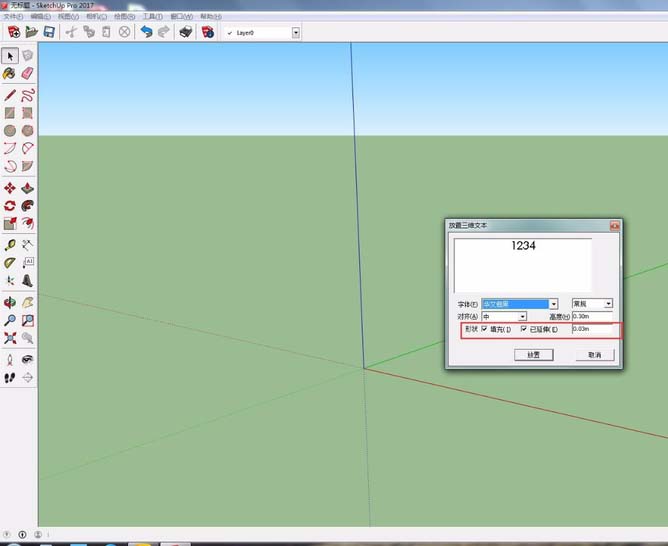Click the Zoom Extents tool
The height and width of the screenshot is (546, 668).
click(10, 338)
